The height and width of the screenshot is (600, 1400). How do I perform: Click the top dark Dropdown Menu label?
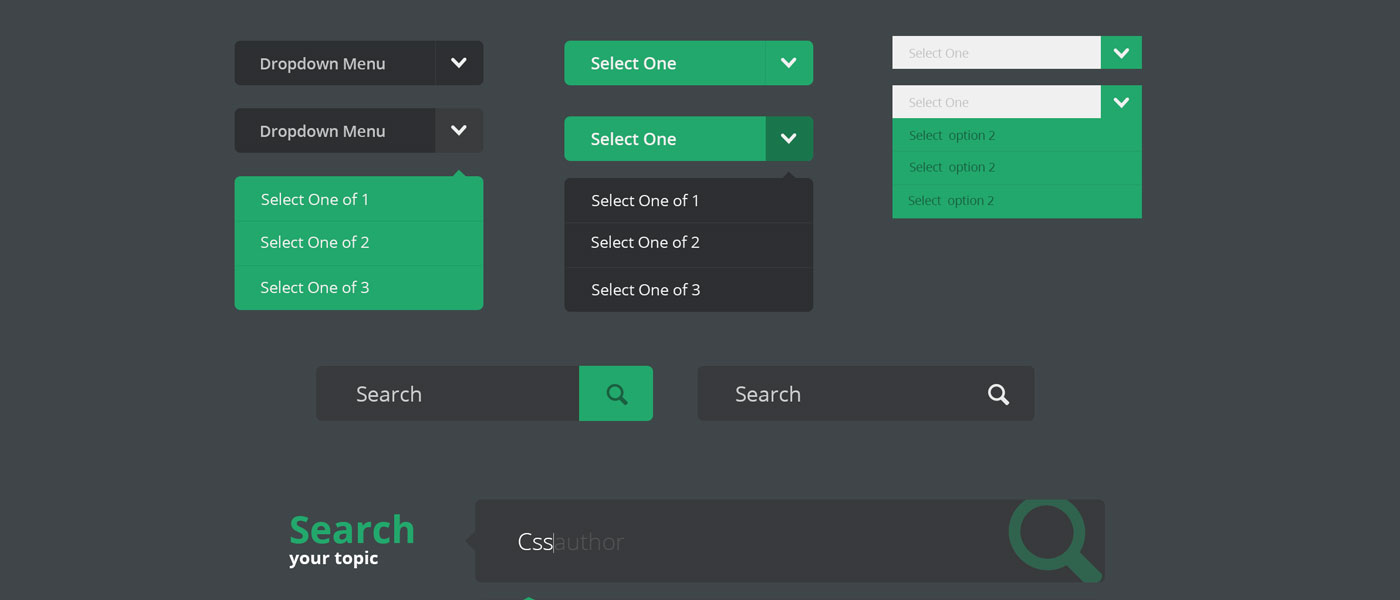pos(322,63)
